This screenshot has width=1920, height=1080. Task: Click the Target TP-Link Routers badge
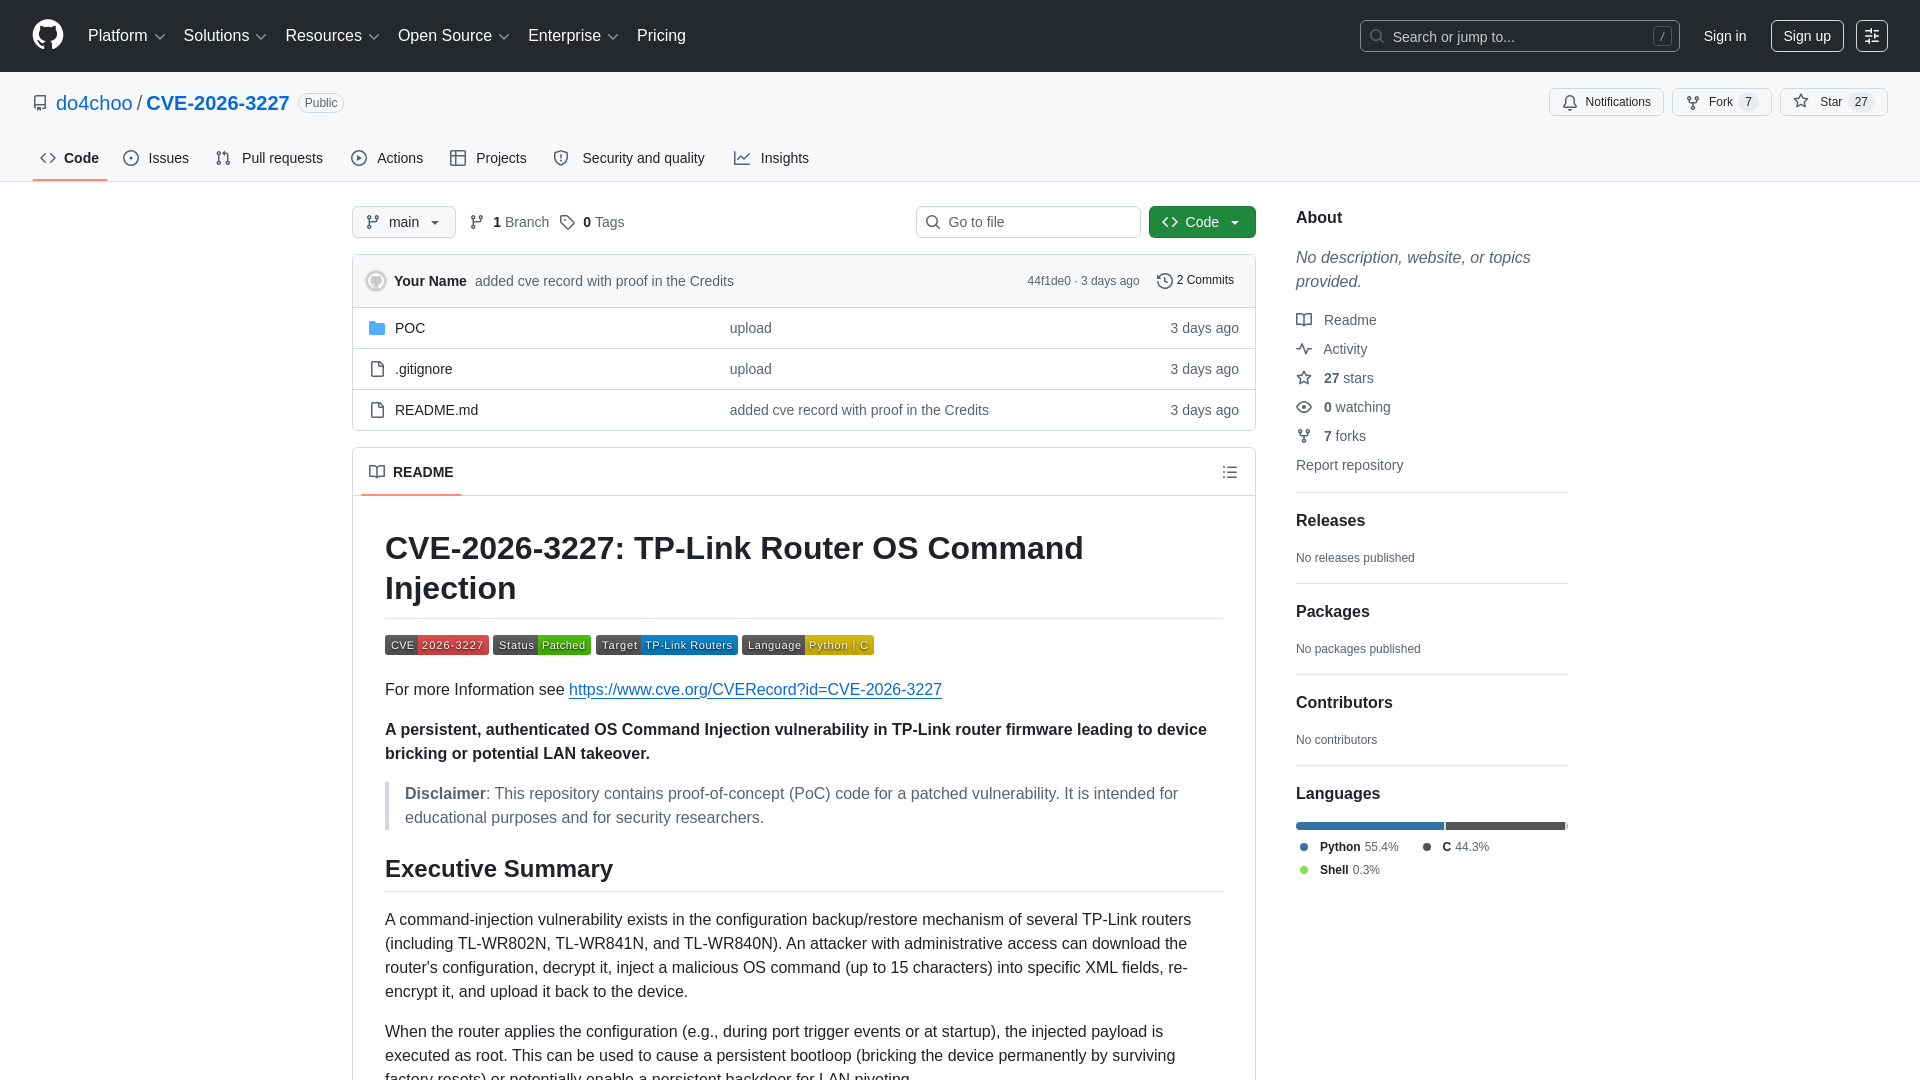(667, 645)
